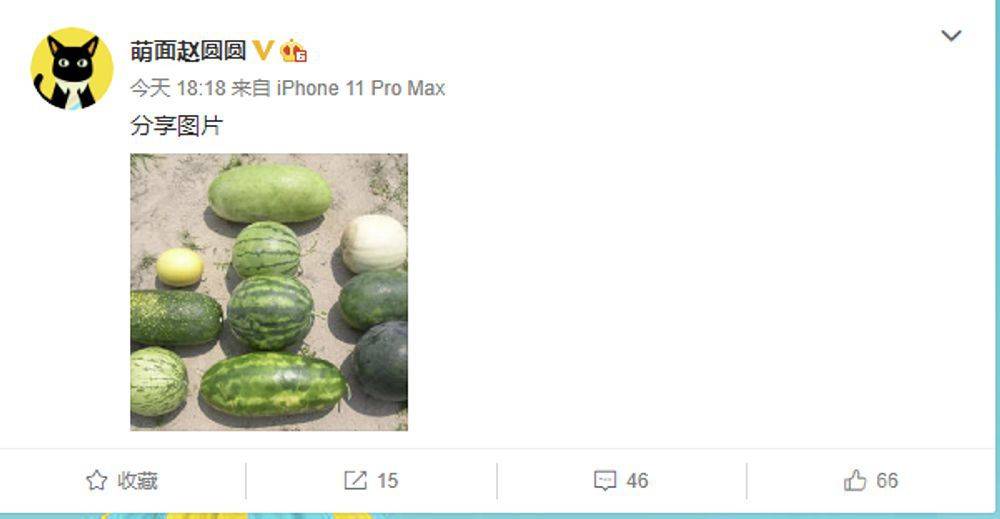Click the yellow melon in the photo
Screen dimensions: 1000x519
(180, 267)
